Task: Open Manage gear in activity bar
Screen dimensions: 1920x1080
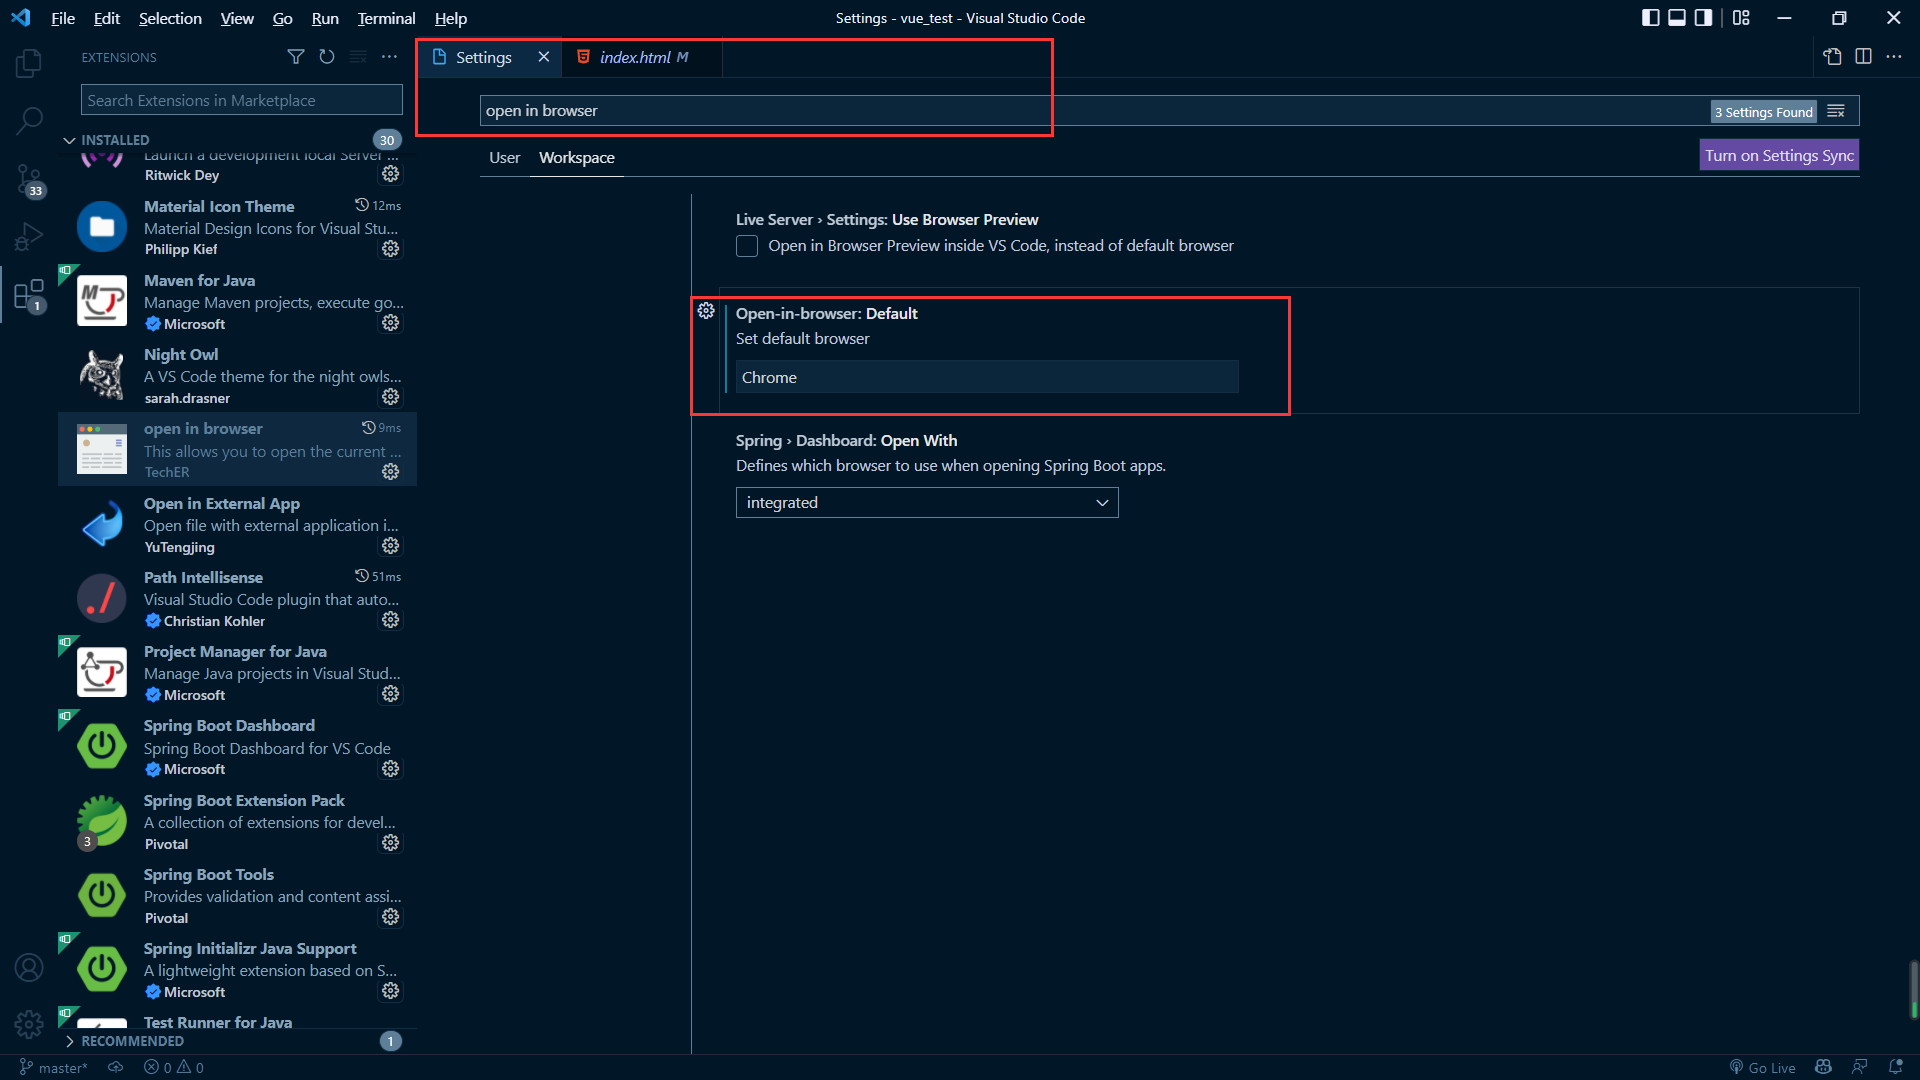Action: coord(29,1024)
